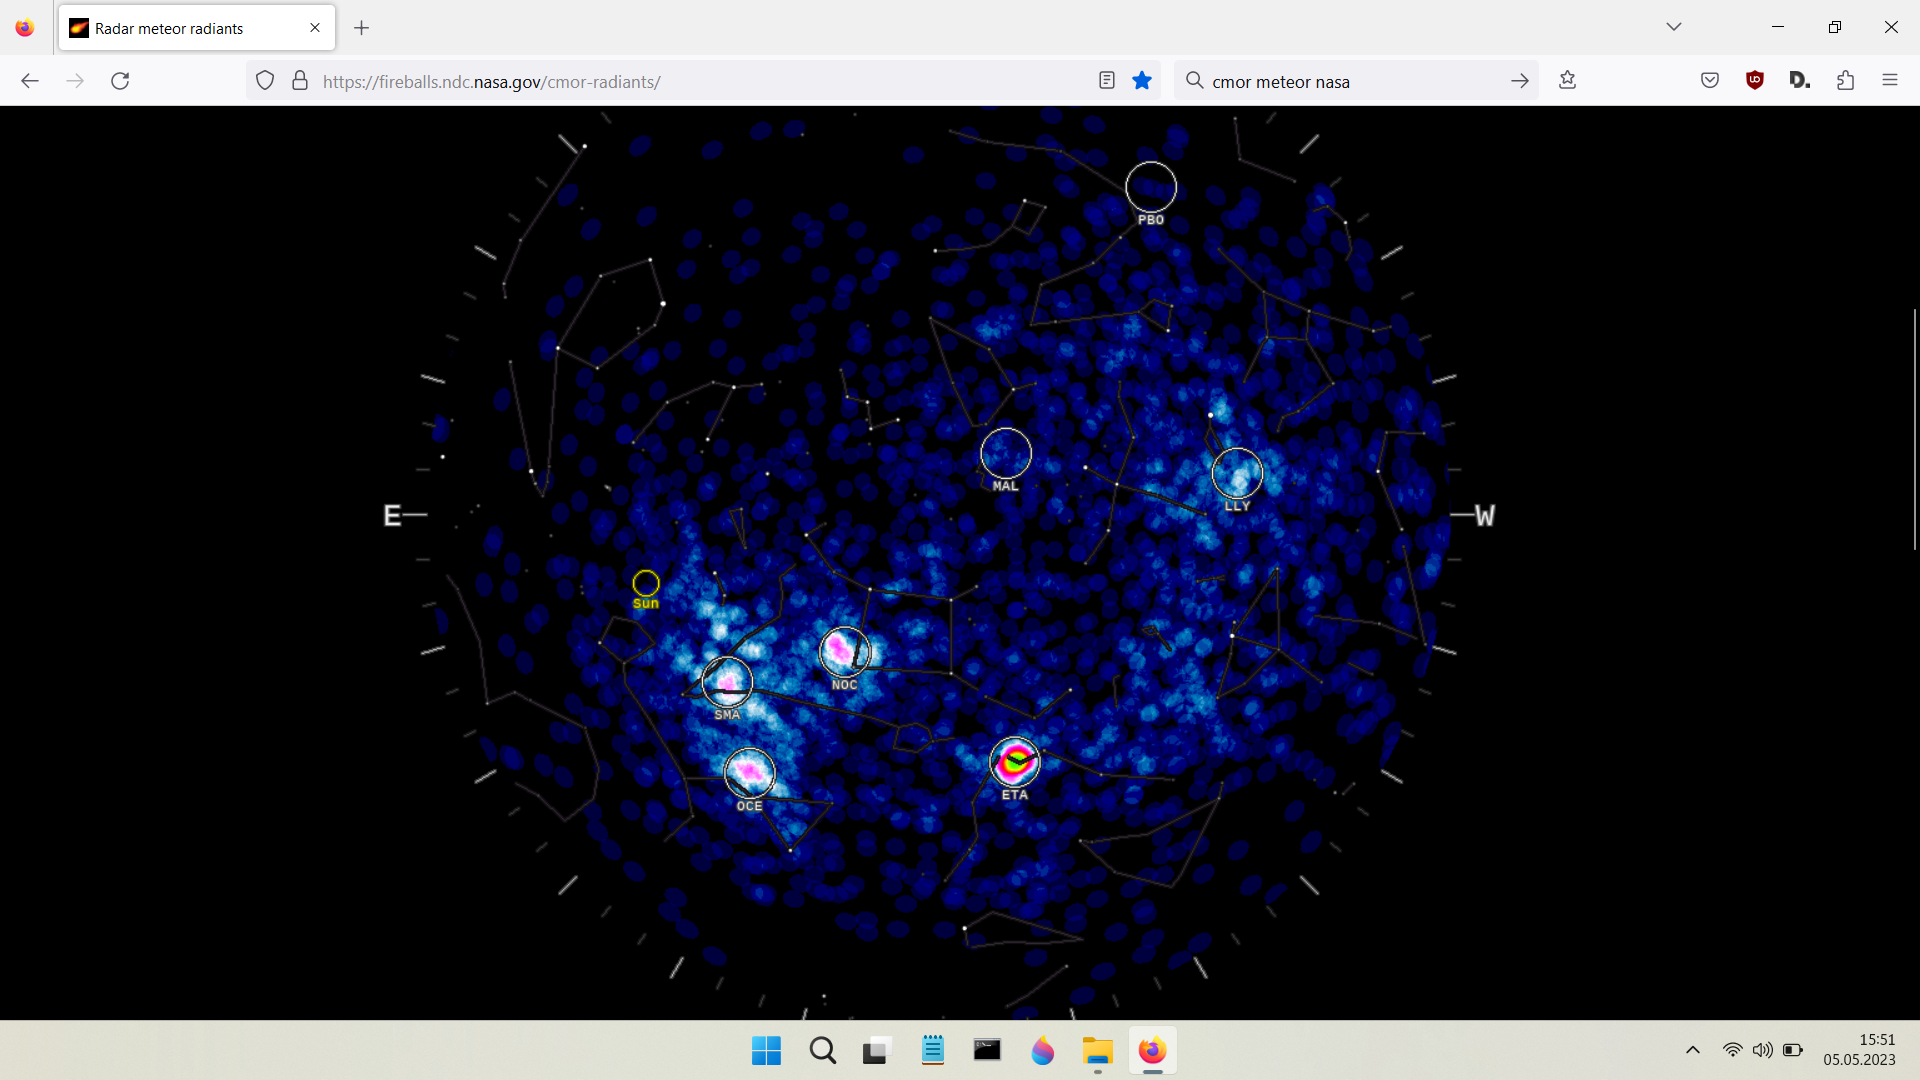Open Task View on the taskbar
1920x1080 pixels.
tap(876, 1051)
